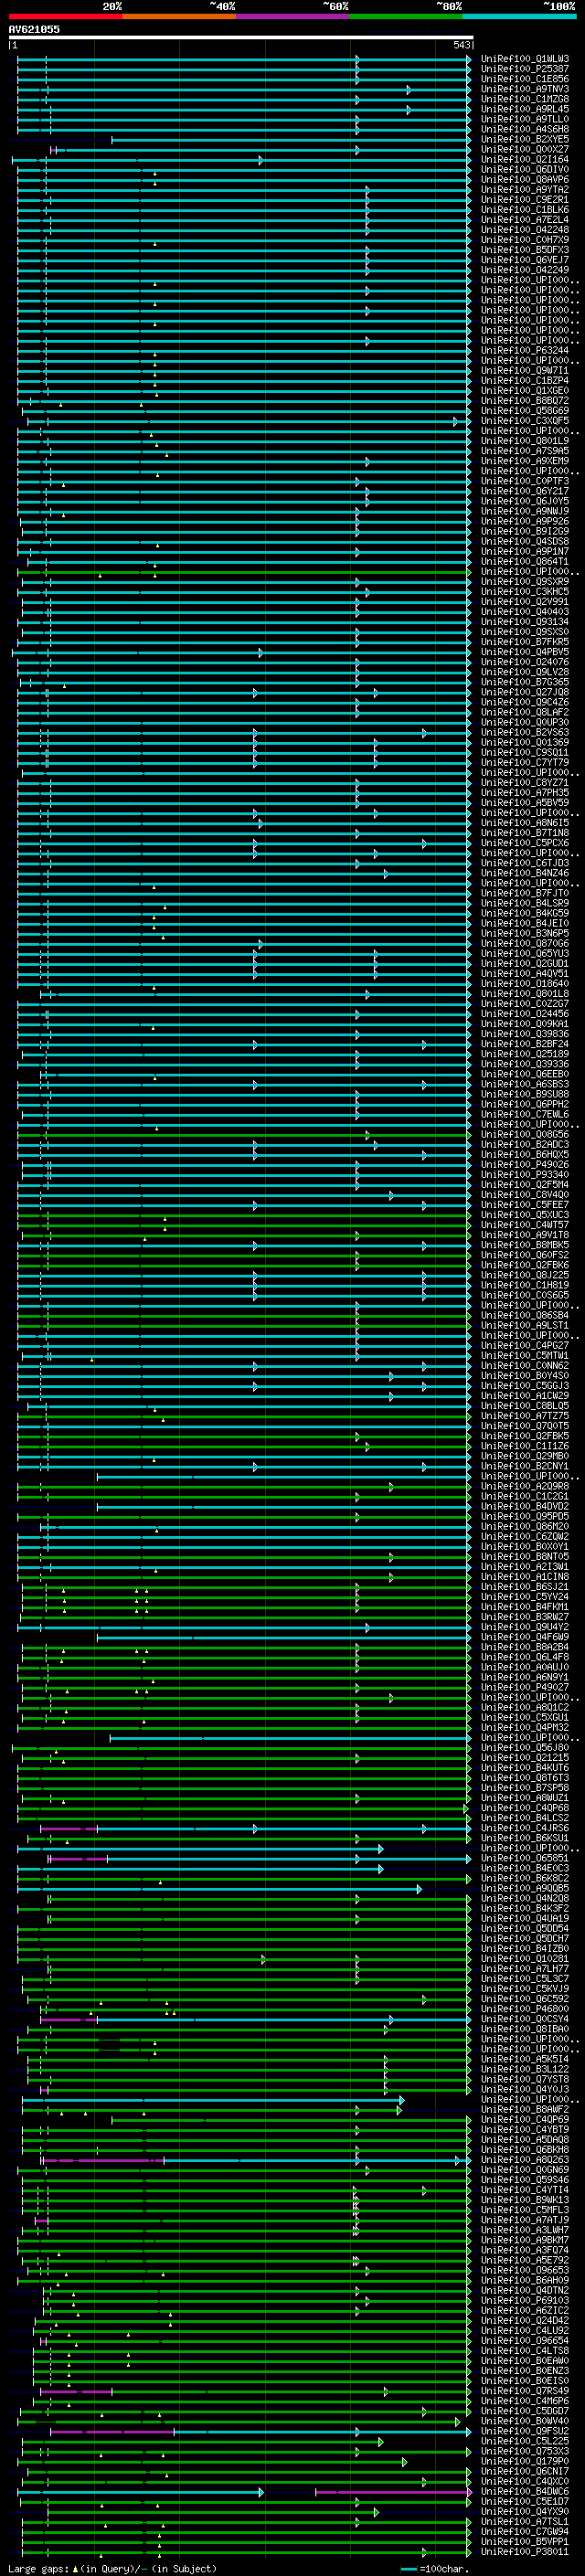The width and height of the screenshot is (585, 2576).
Task: Click the UniRef100_O96653 label
Action: click(x=525, y=2270)
